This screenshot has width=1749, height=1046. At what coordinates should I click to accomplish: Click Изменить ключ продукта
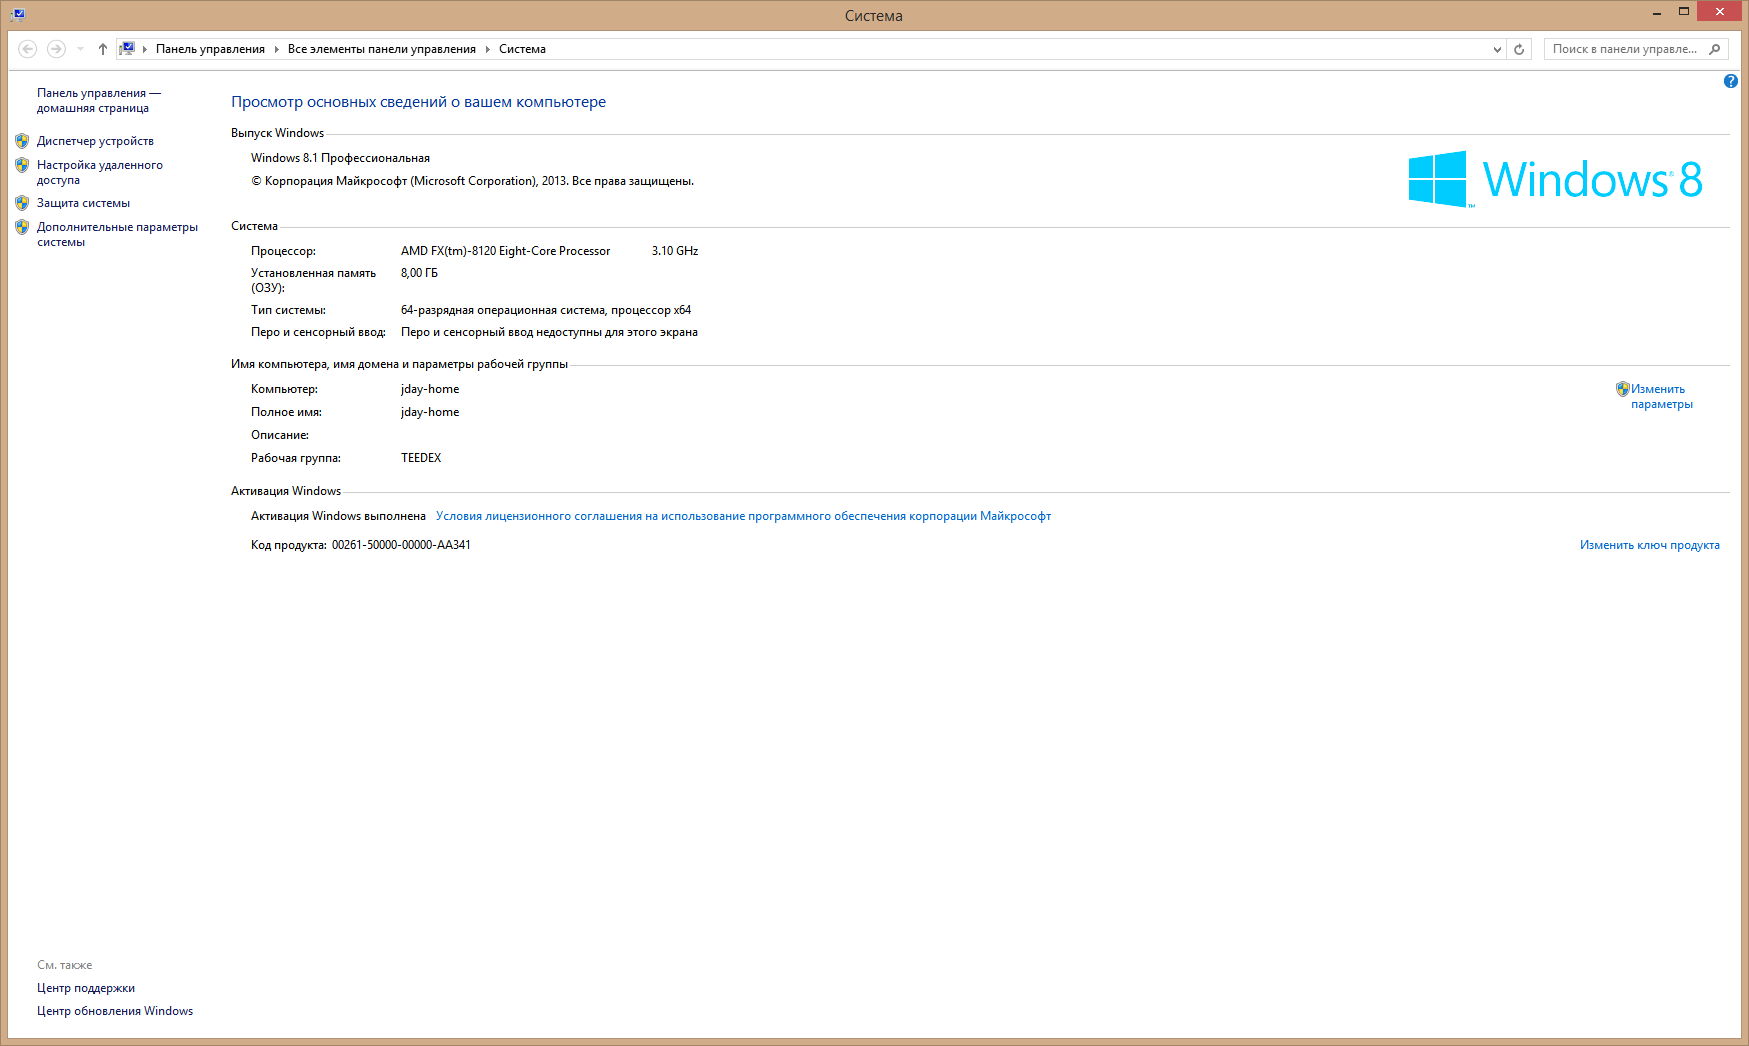click(1649, 545)
